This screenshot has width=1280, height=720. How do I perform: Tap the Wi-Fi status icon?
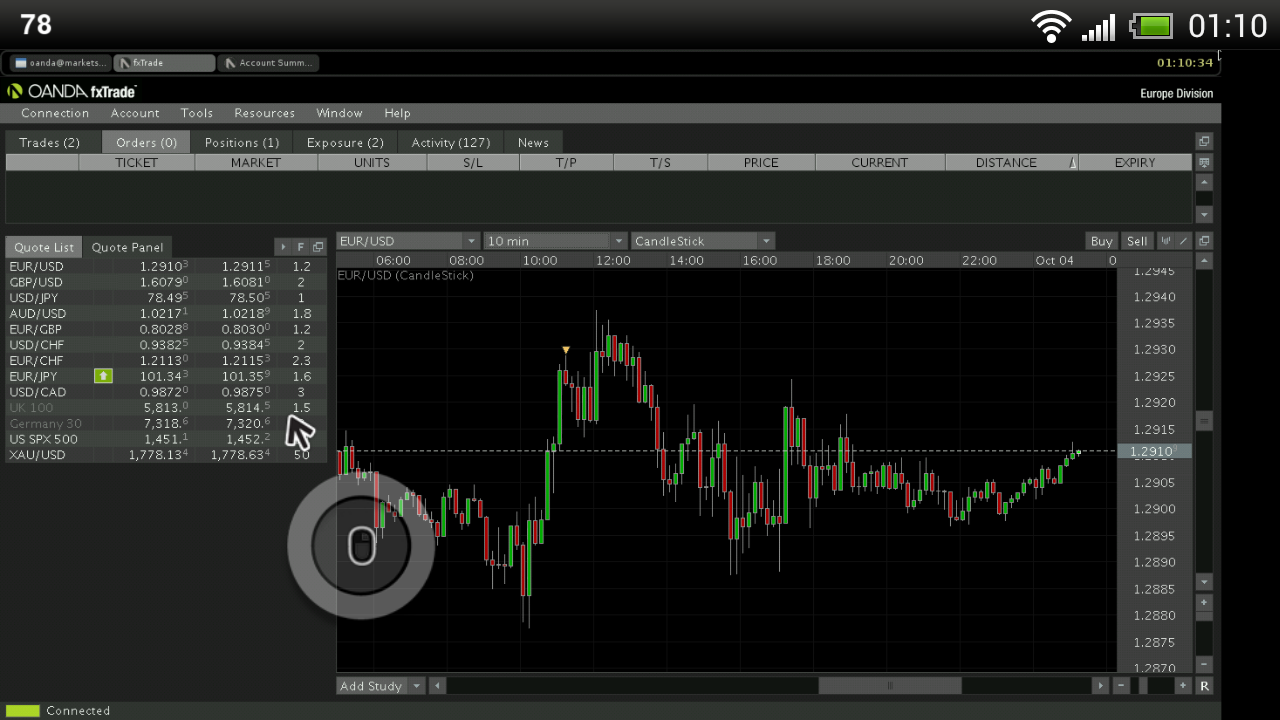(x=1052, y=26)
